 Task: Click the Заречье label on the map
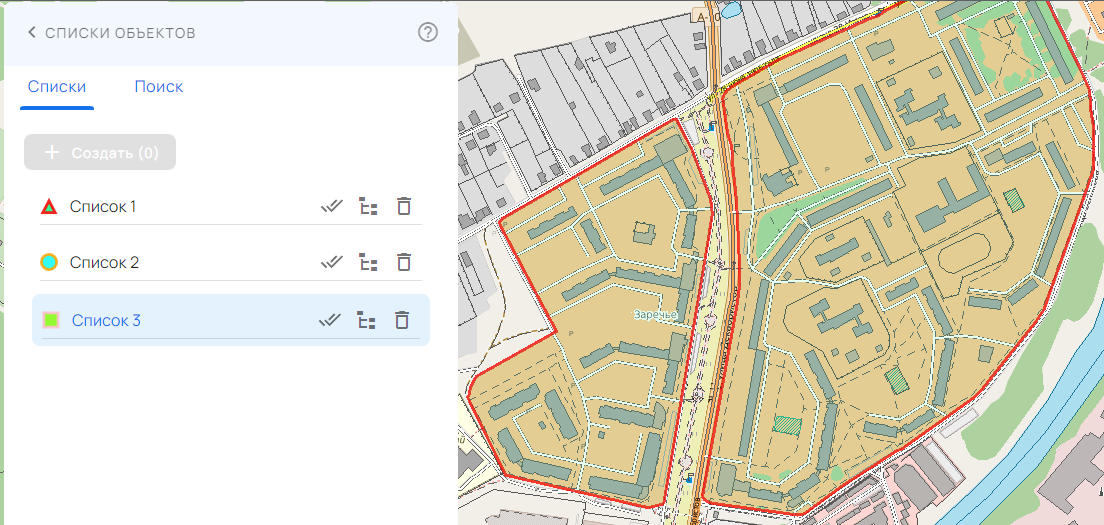(655, 314)
